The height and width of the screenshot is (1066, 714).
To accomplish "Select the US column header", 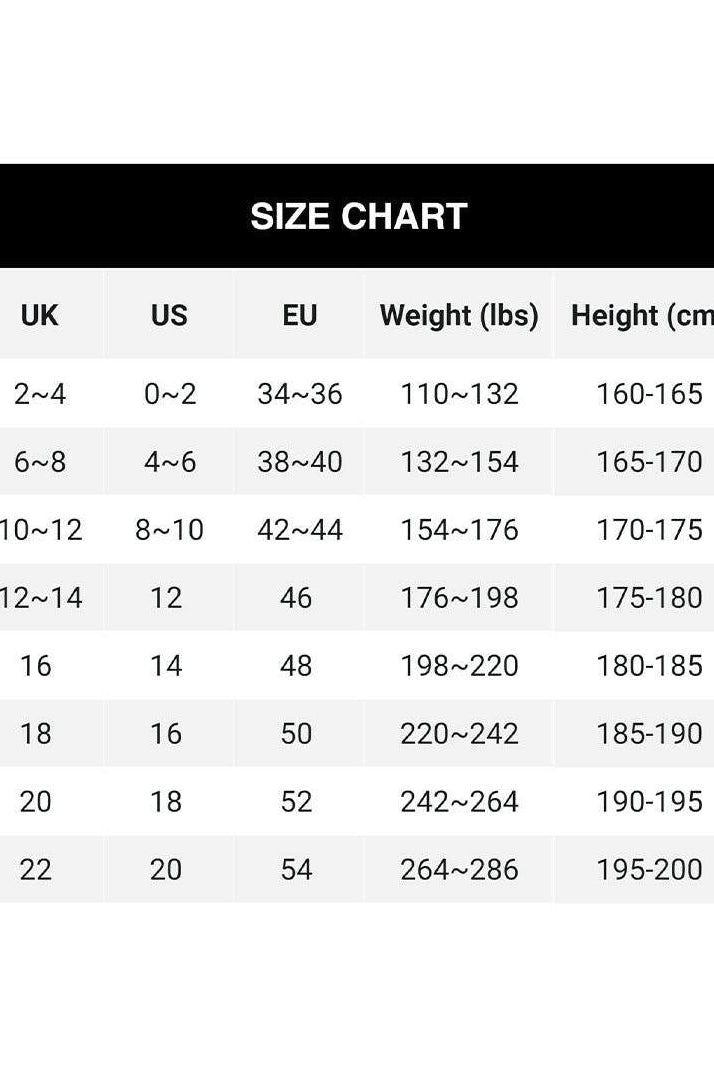I will [169, 316].
